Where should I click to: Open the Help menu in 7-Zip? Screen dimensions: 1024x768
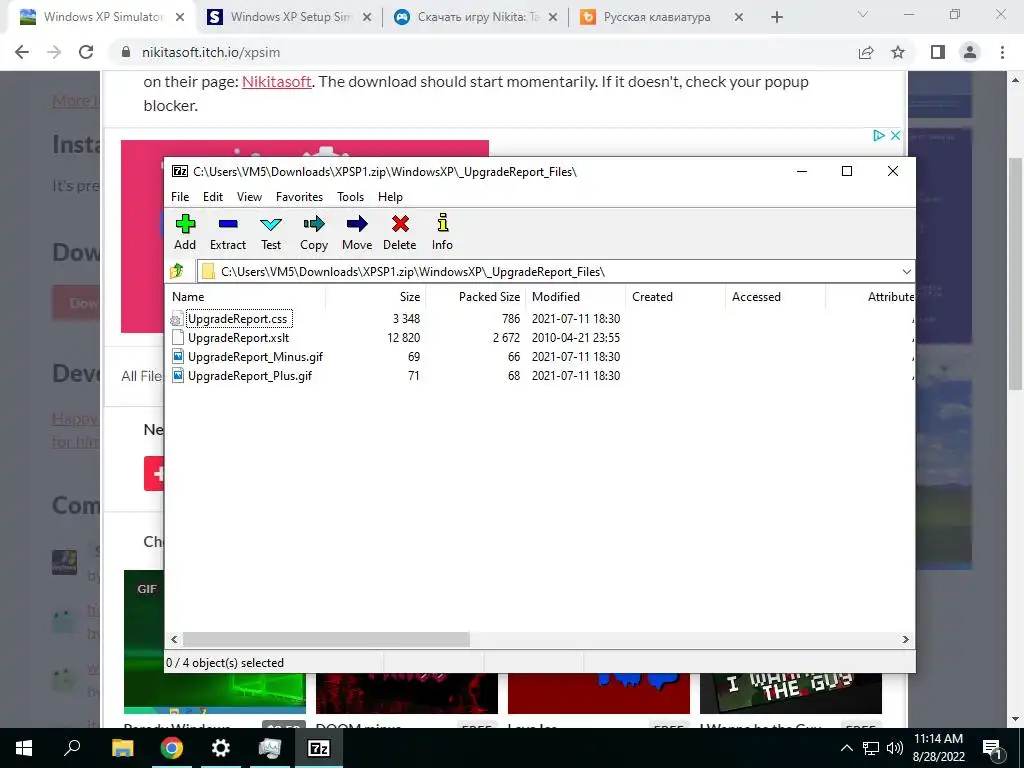point(391,197)
